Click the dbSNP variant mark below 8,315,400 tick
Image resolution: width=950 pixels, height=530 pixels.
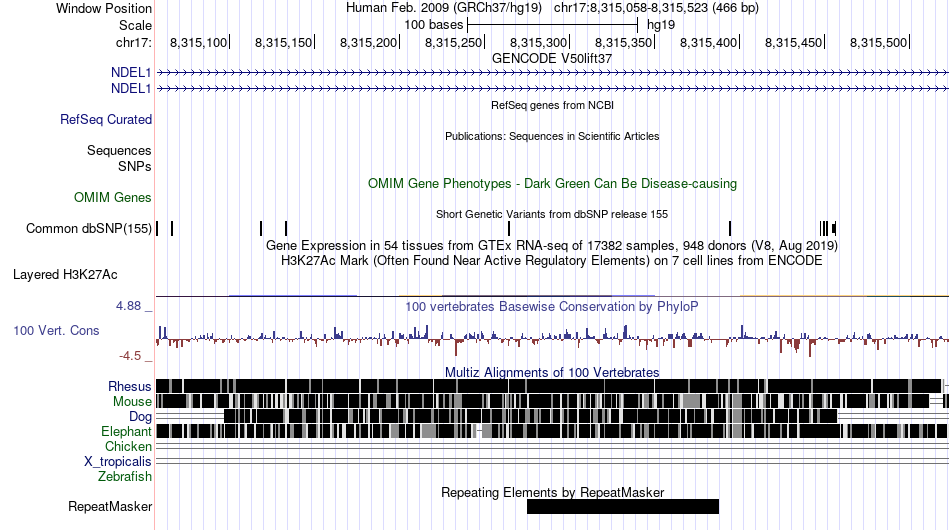pyautogui.click(x=730, y=228)
